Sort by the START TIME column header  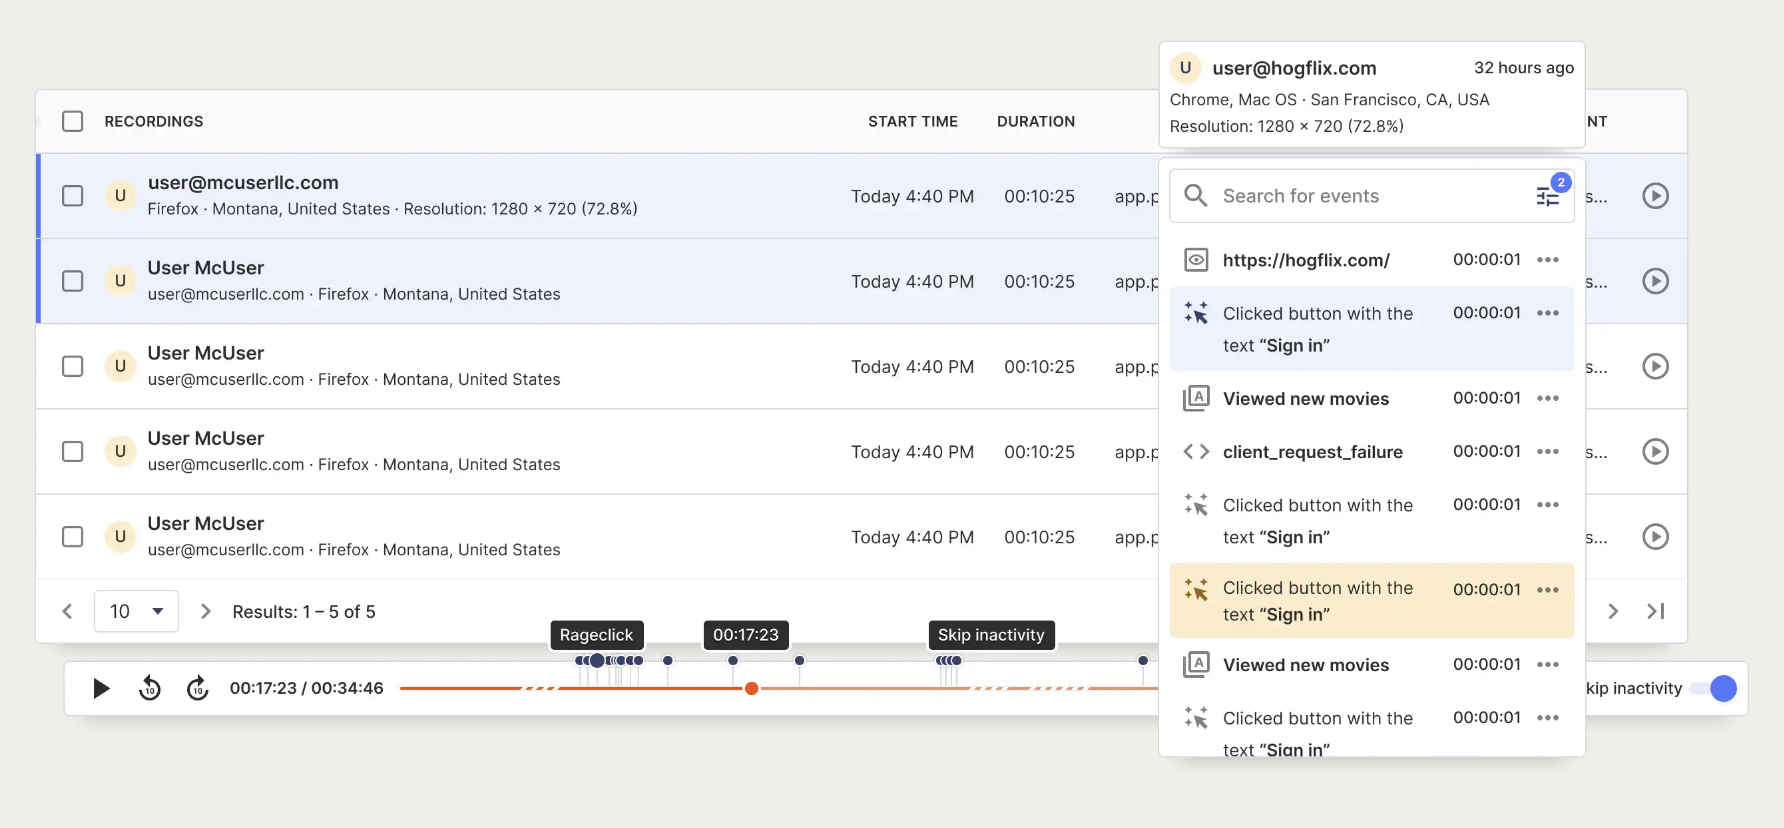click(912, 121)
